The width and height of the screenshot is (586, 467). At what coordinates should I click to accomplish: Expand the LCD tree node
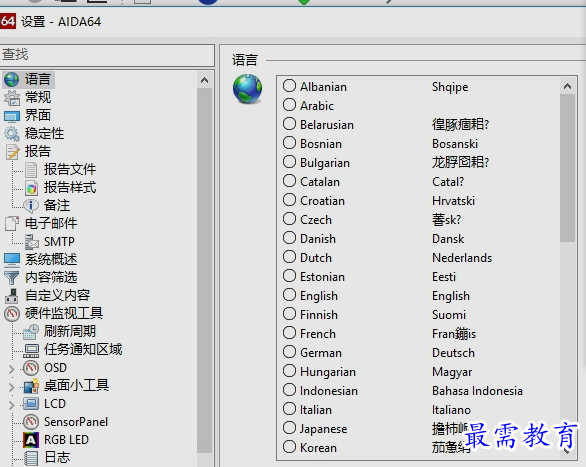click(12, 405)
